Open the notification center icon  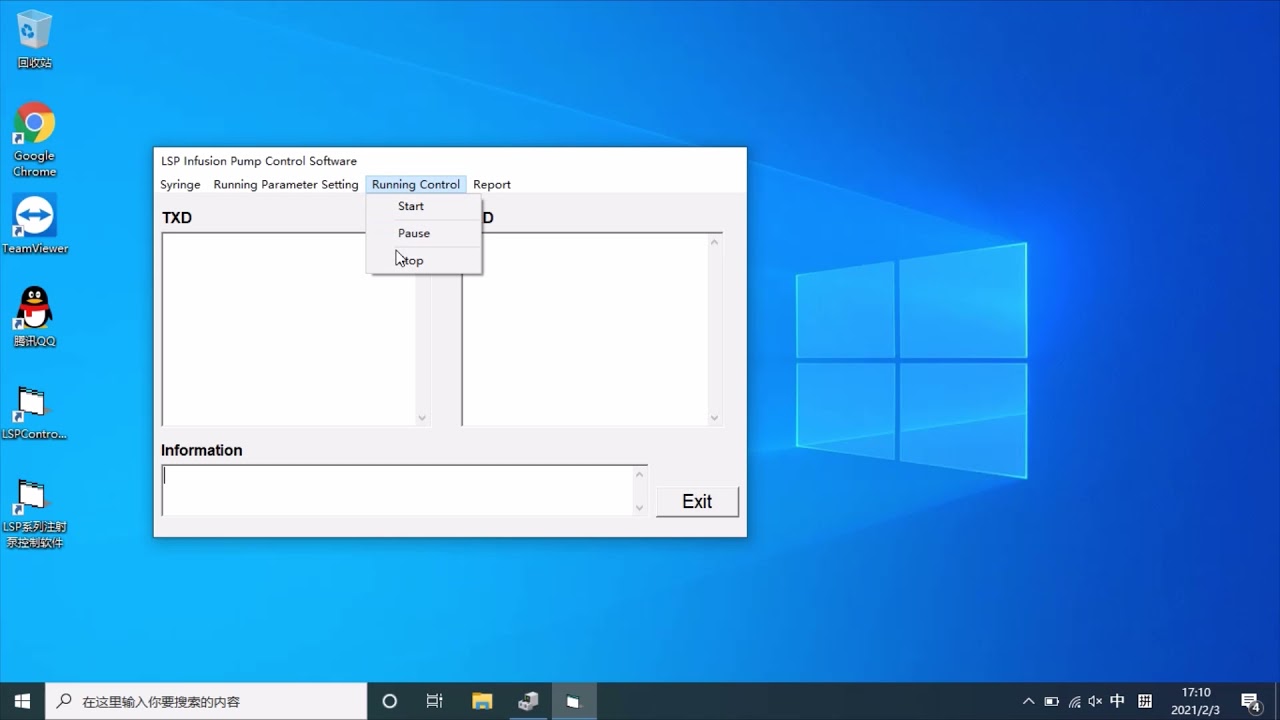pos(1250,702)
